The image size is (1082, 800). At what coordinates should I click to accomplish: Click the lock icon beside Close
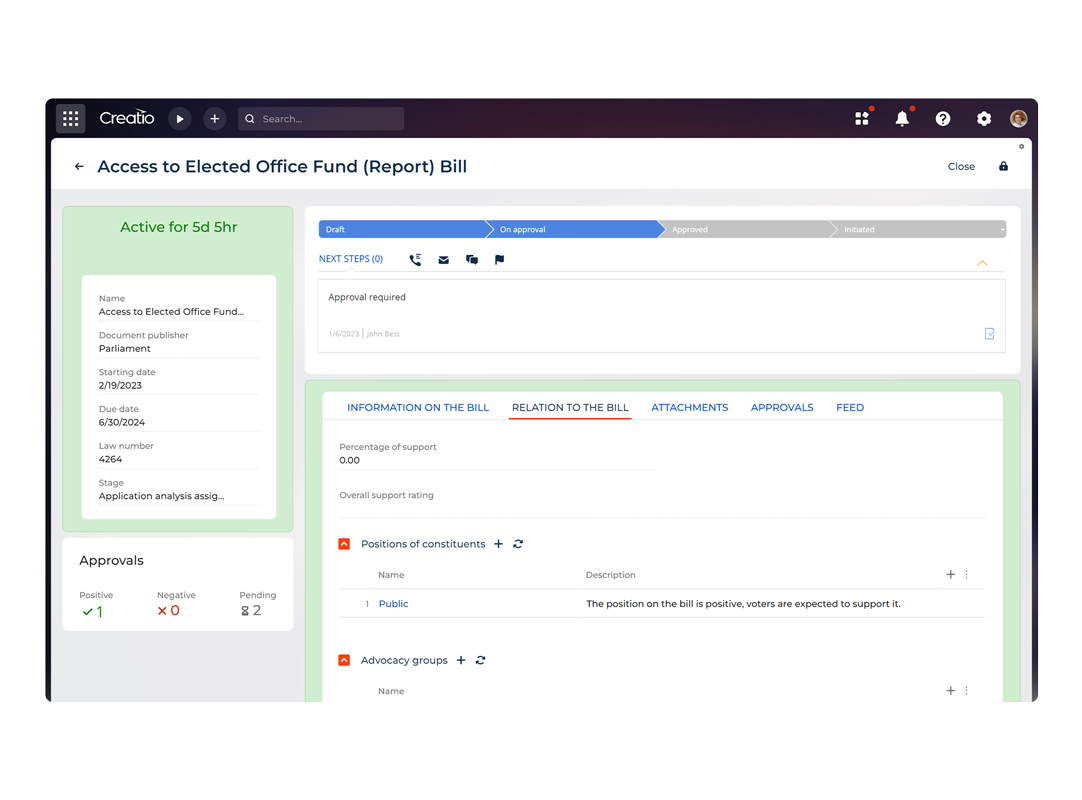click(x=1003, y=167)
